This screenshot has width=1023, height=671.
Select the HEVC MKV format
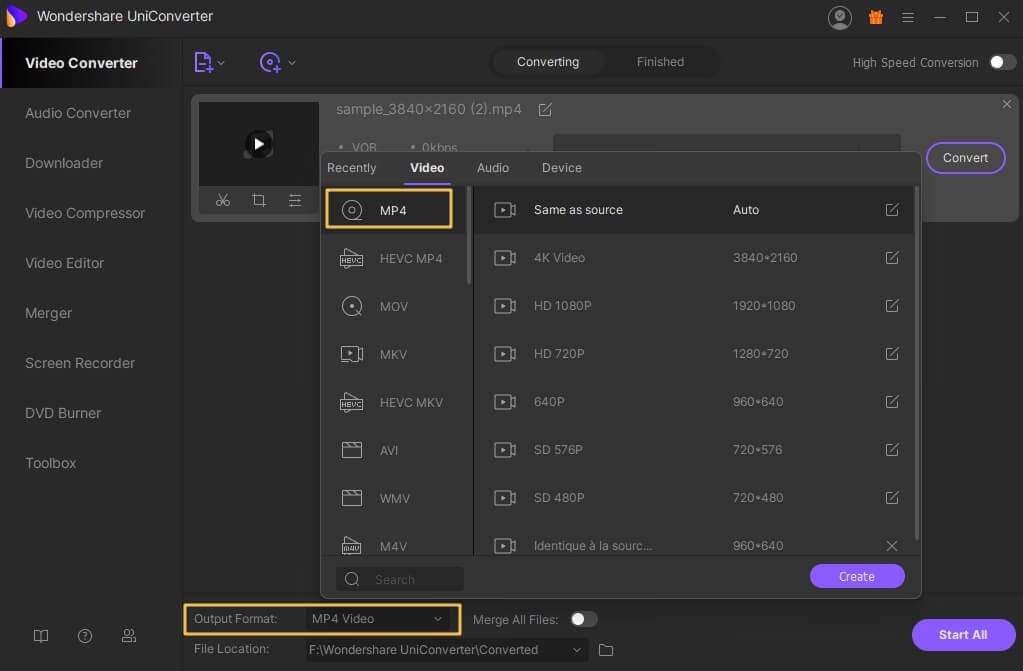coord(395,402)
